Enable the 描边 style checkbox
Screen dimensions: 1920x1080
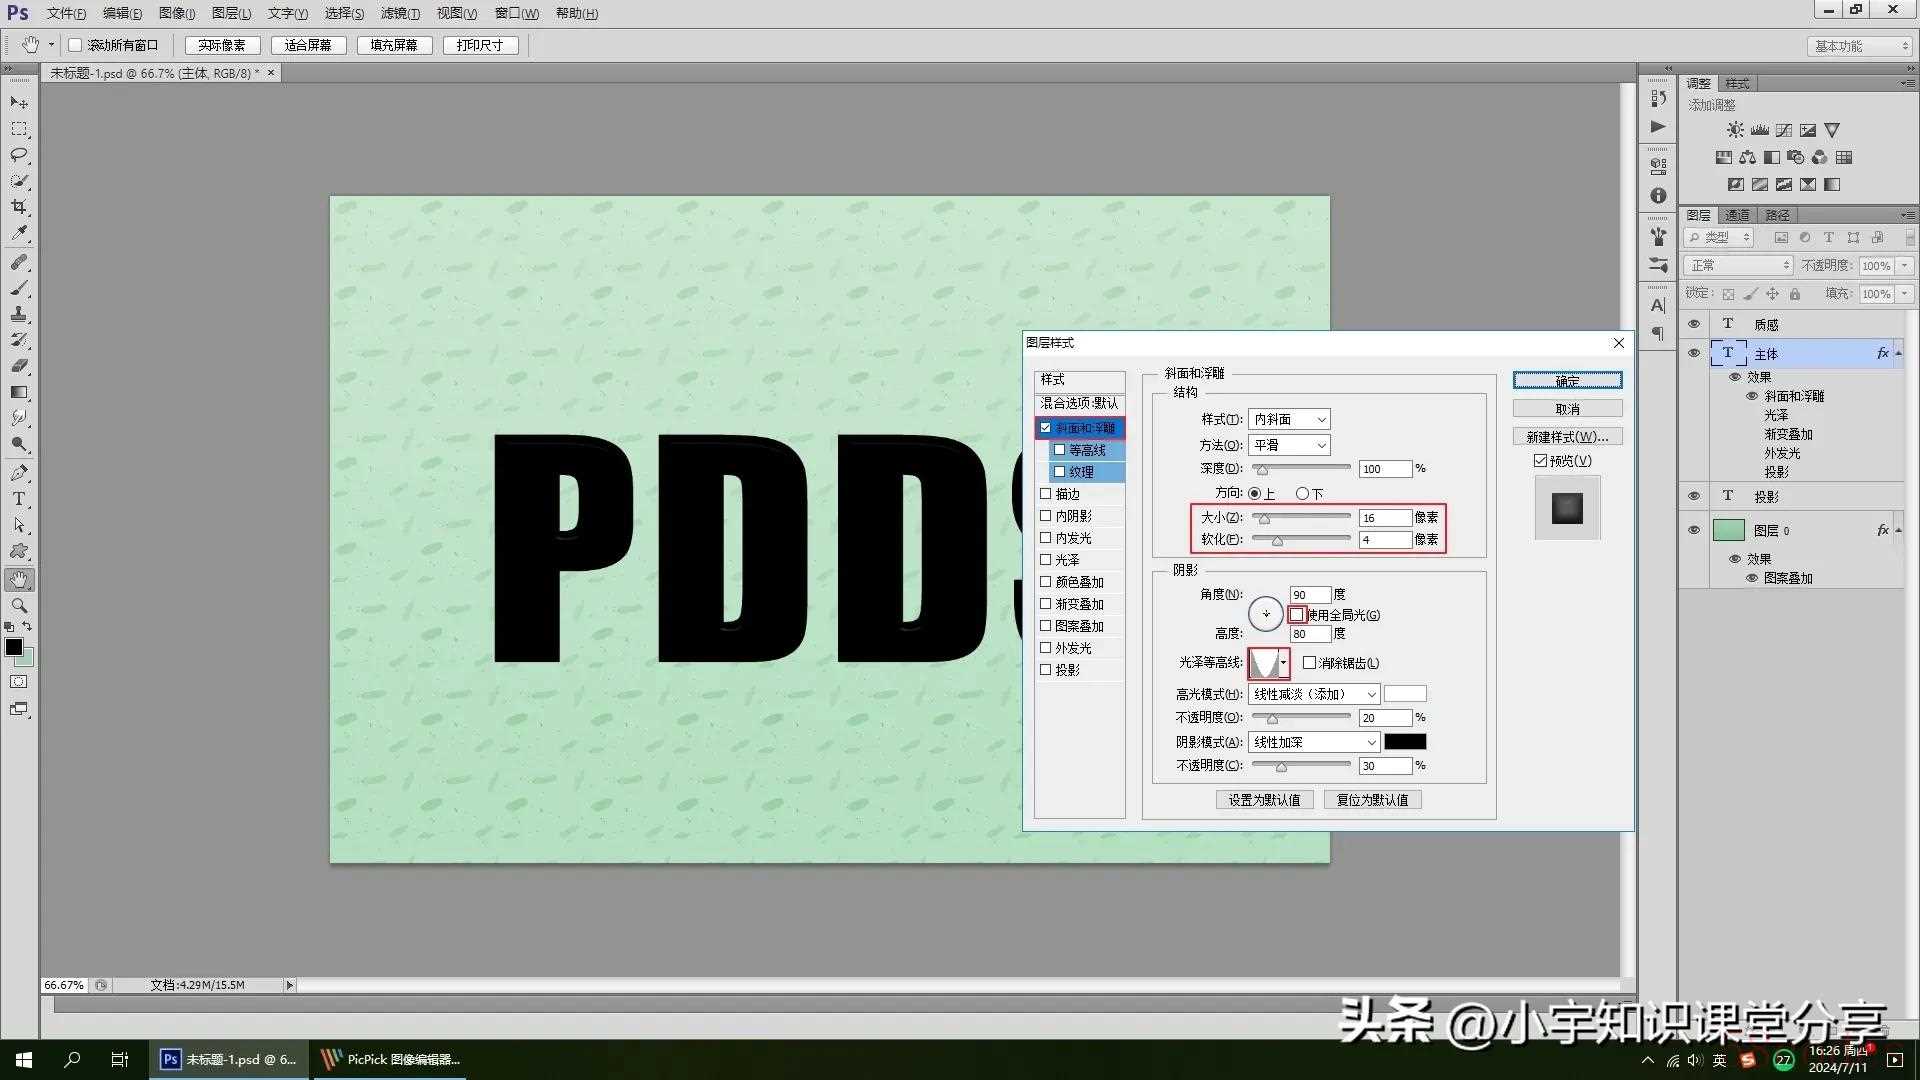(1046, 494)
